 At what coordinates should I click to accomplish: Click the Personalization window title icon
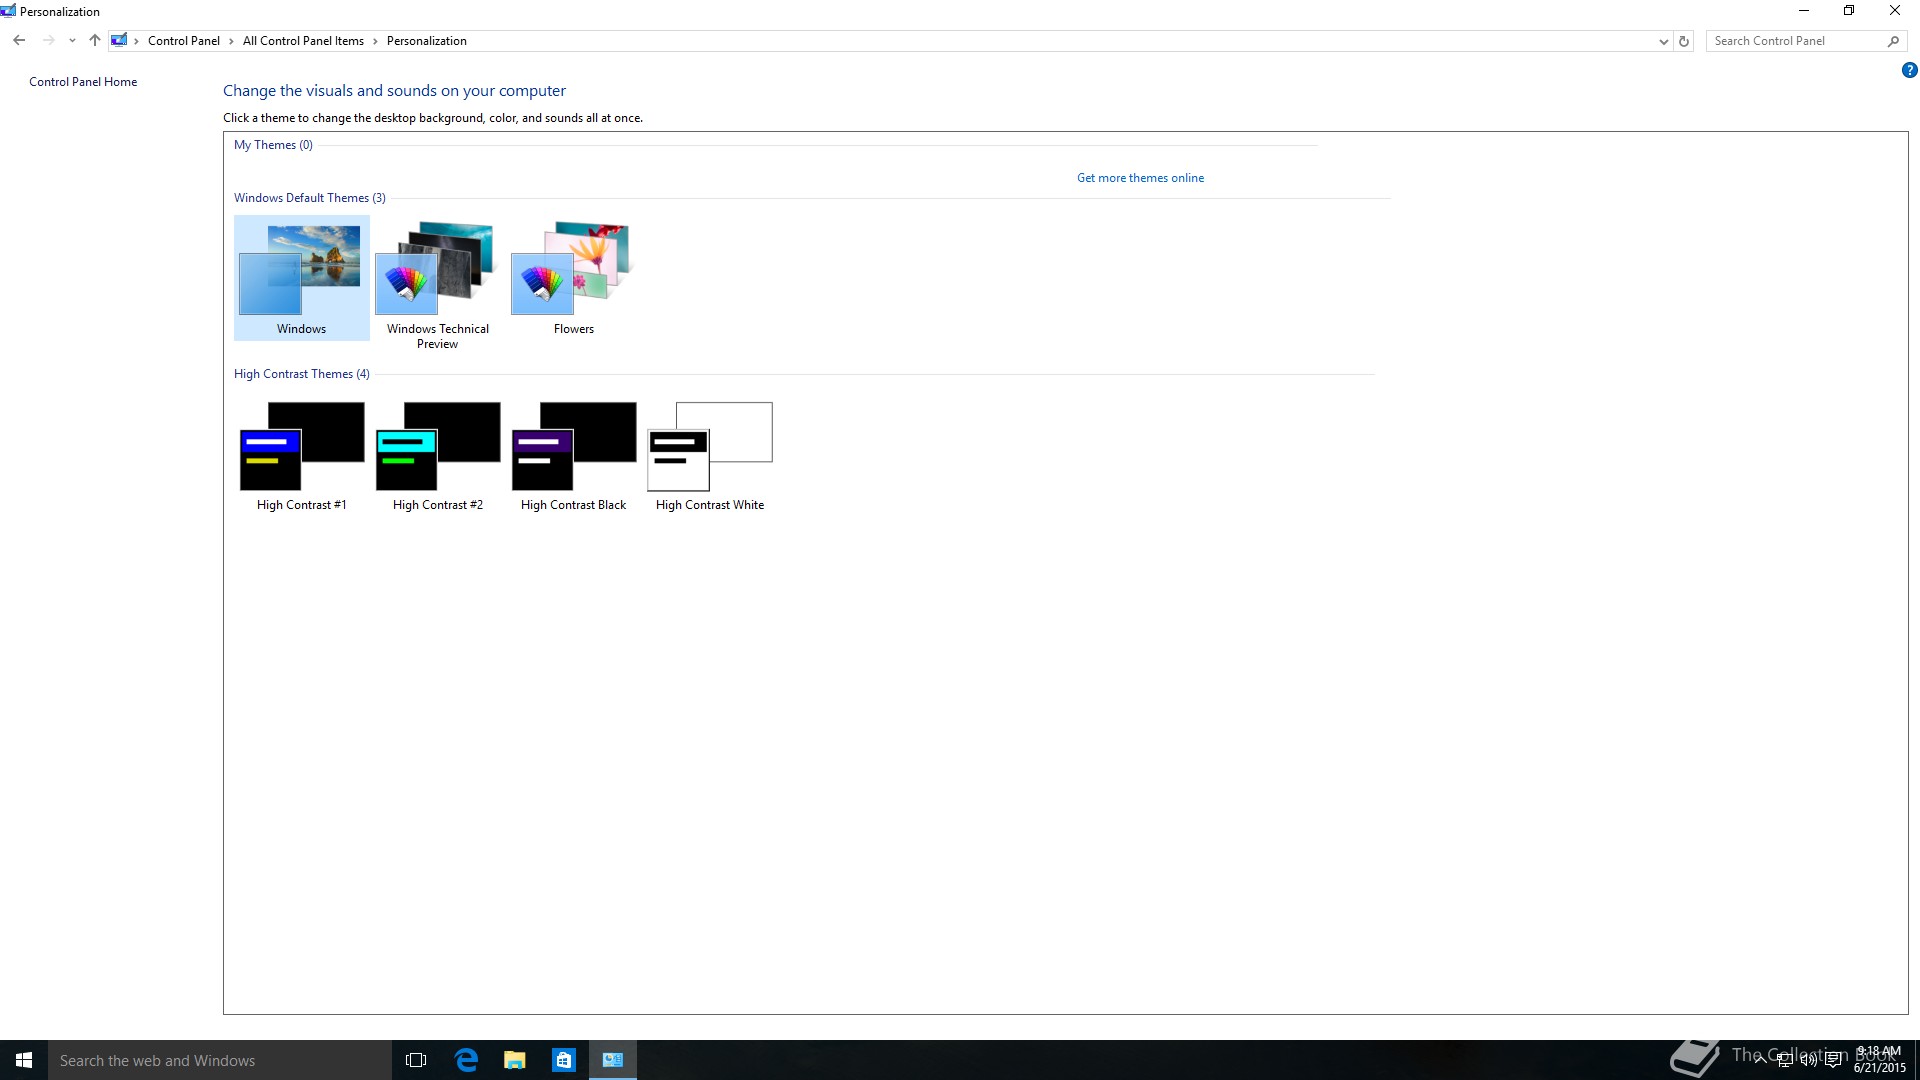[x=8, y=11]
